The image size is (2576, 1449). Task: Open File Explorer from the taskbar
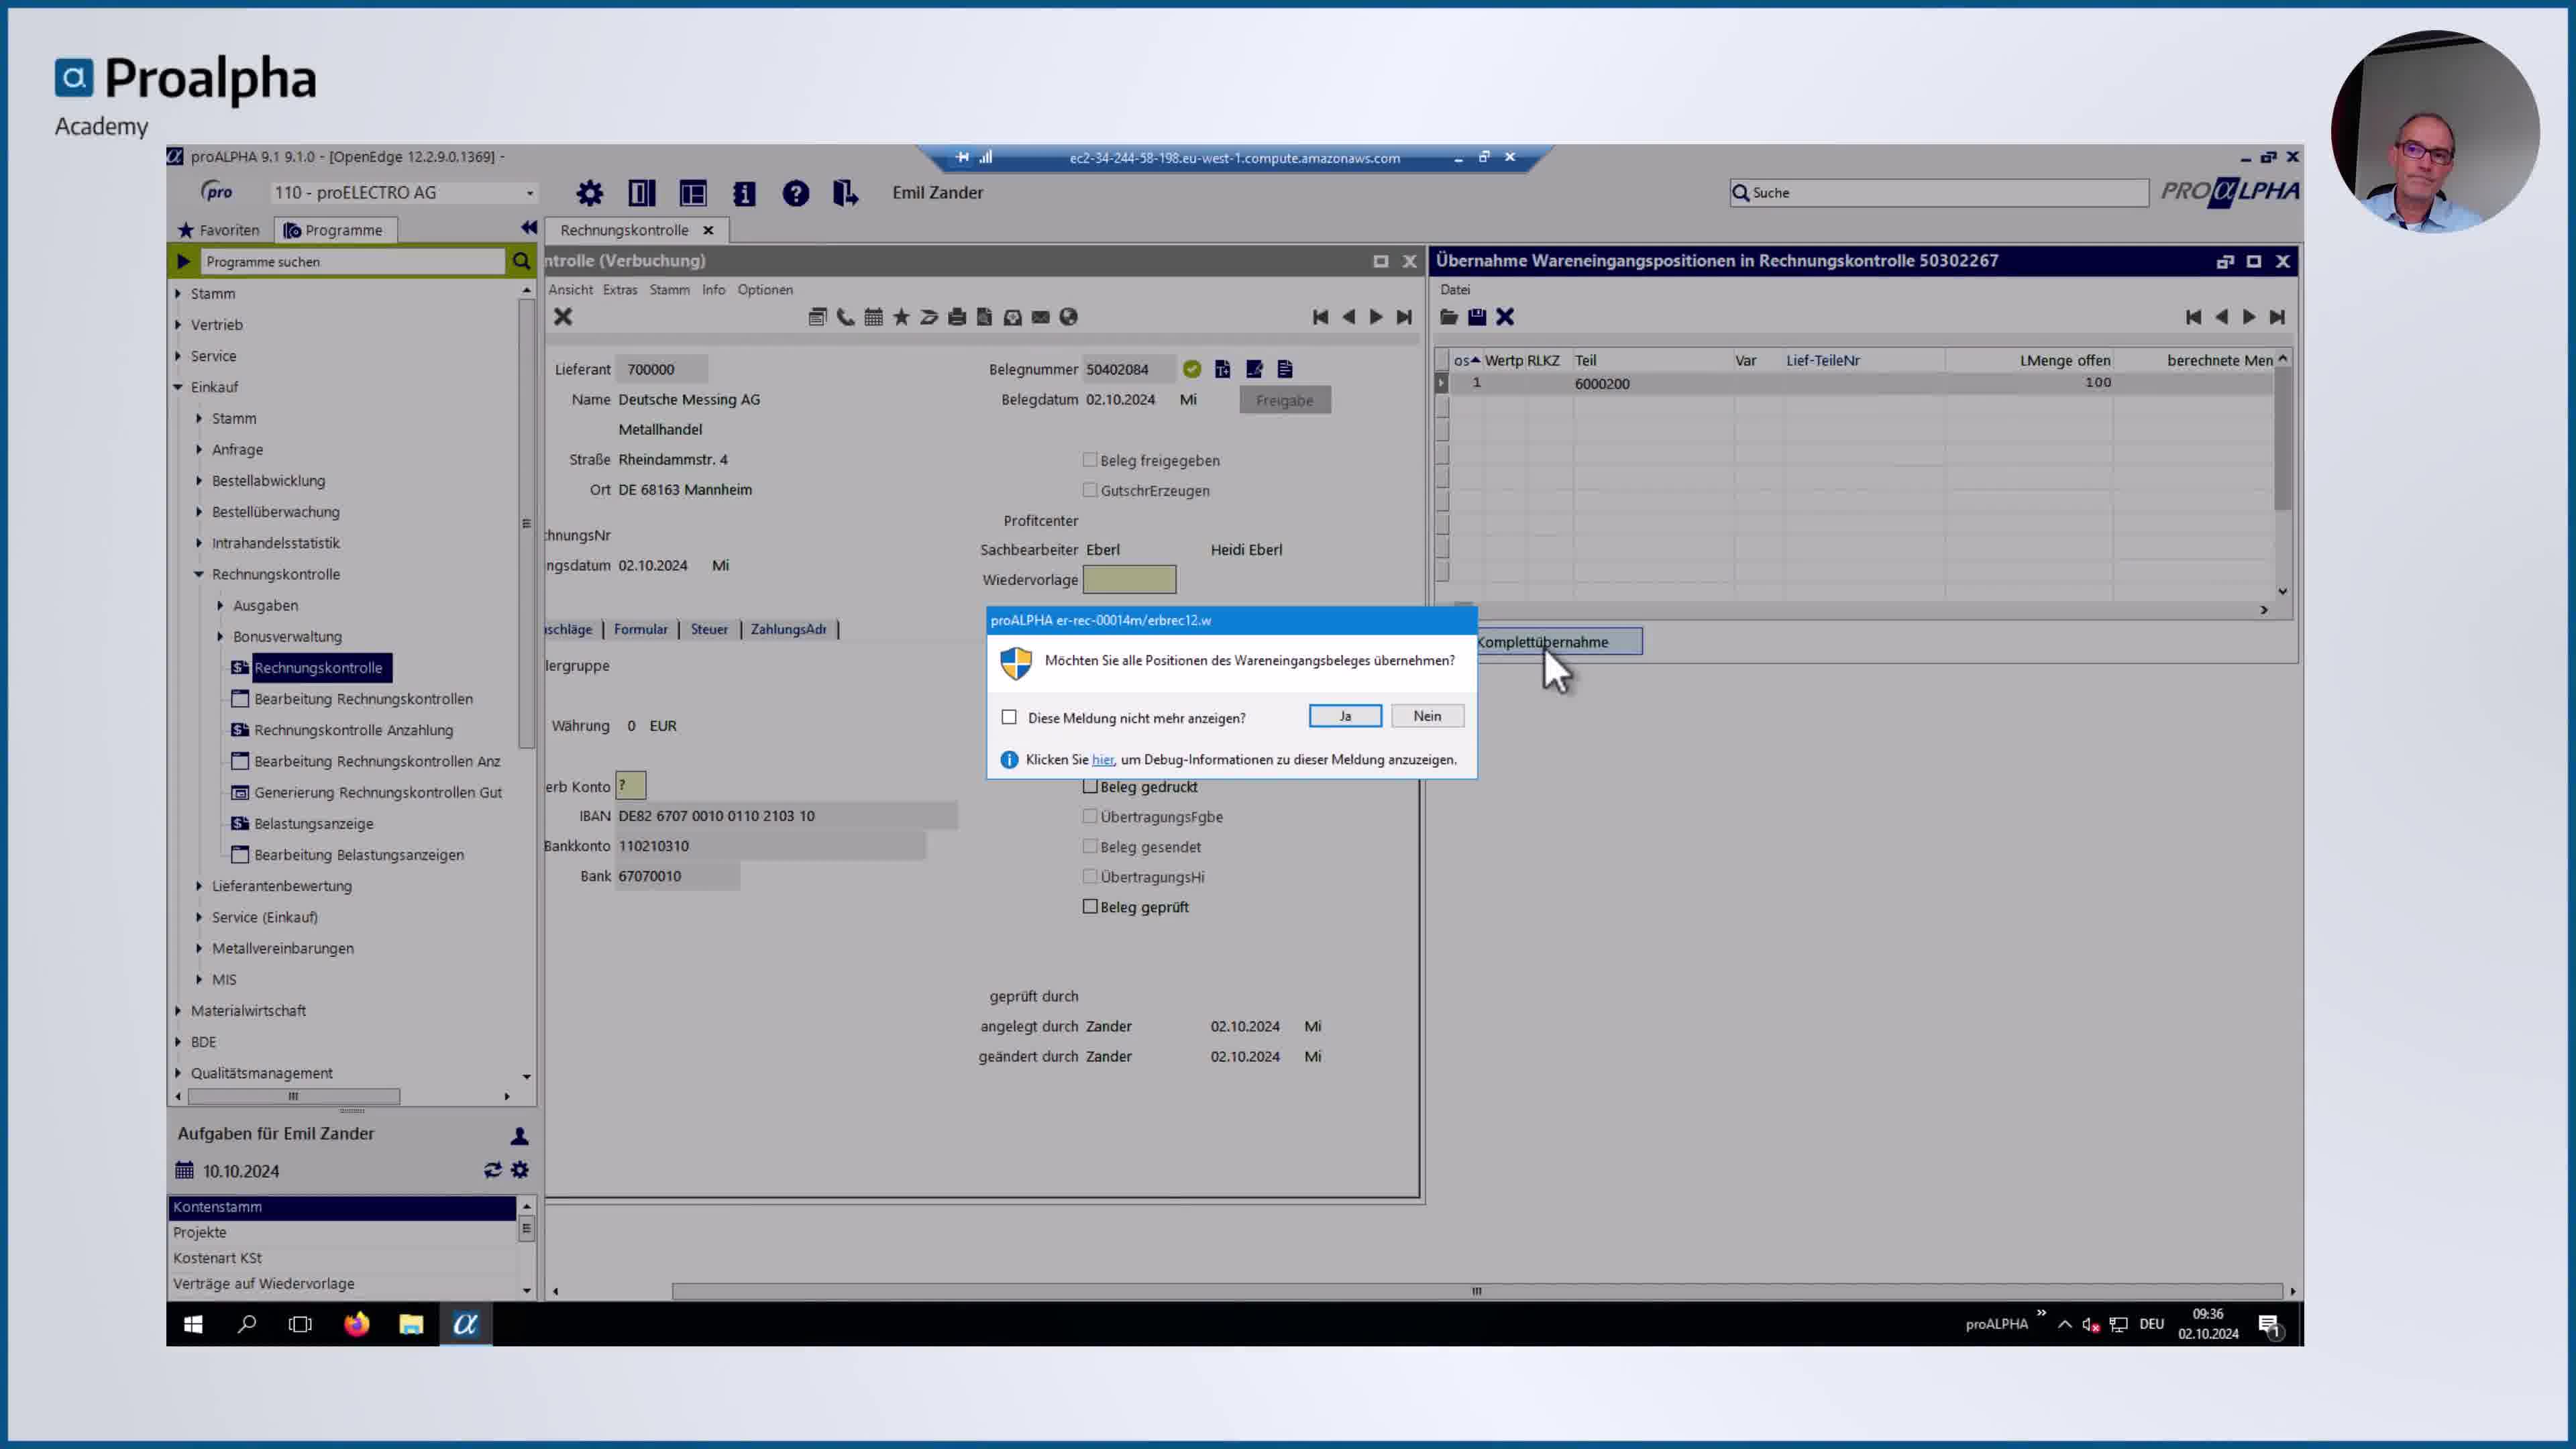(411, 1324)
